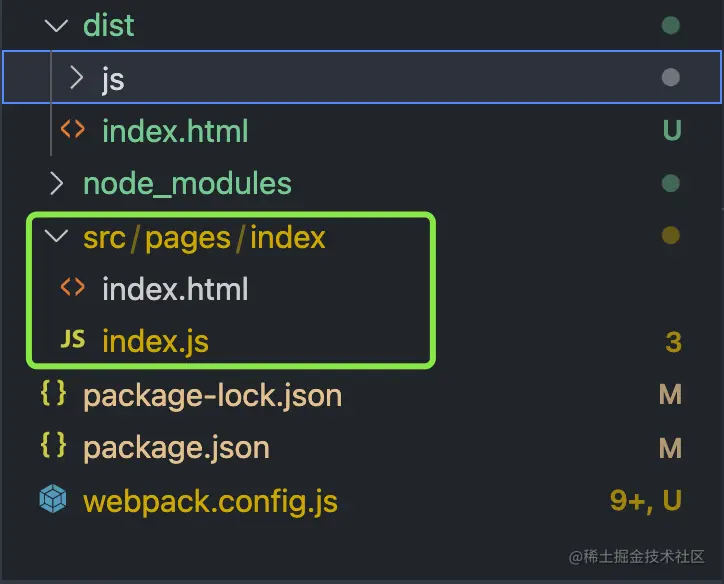Open webpack.config.js file

[x=210, y=499]
